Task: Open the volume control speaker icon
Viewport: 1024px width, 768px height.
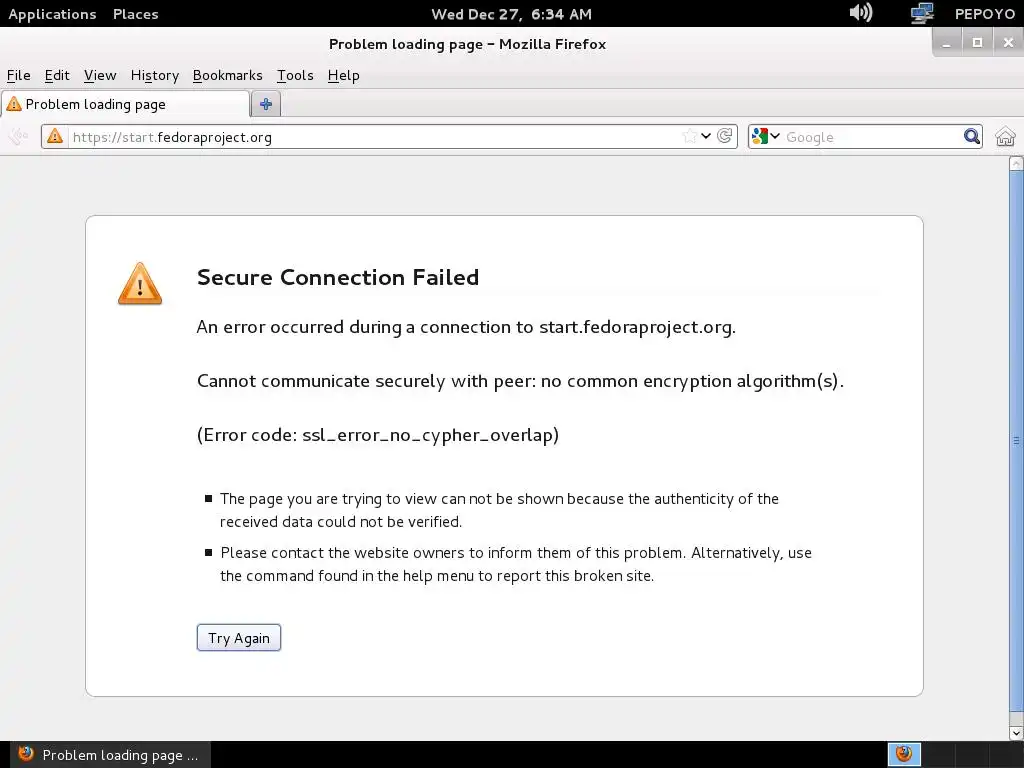Action: click(860, 14)
